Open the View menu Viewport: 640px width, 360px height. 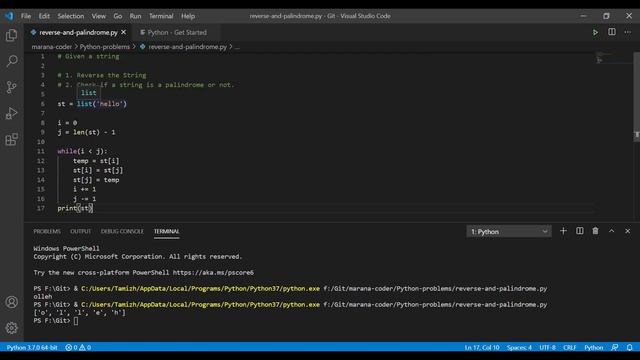click(x=98, y=16)
